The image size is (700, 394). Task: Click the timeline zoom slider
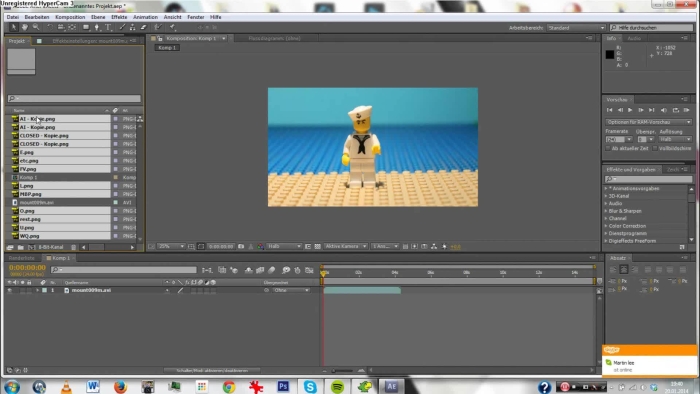click(342, 370)
